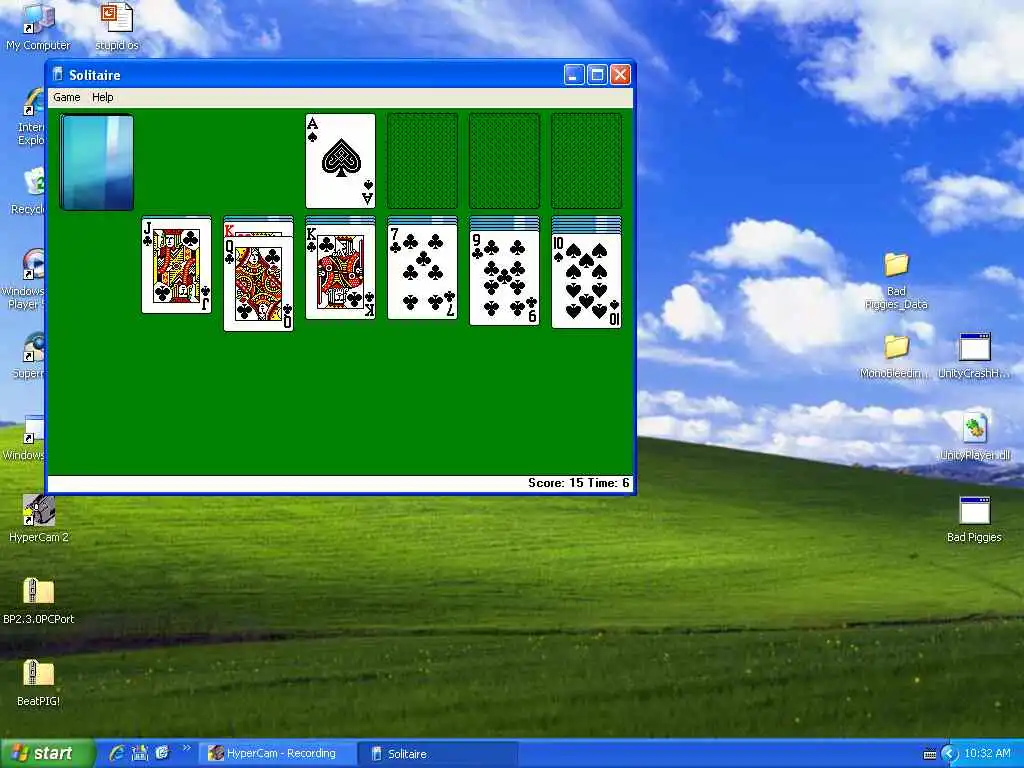Select the BP2.3.0PCPort zip archive
This screenshot has width=1024, height=768.
point(39,601)
